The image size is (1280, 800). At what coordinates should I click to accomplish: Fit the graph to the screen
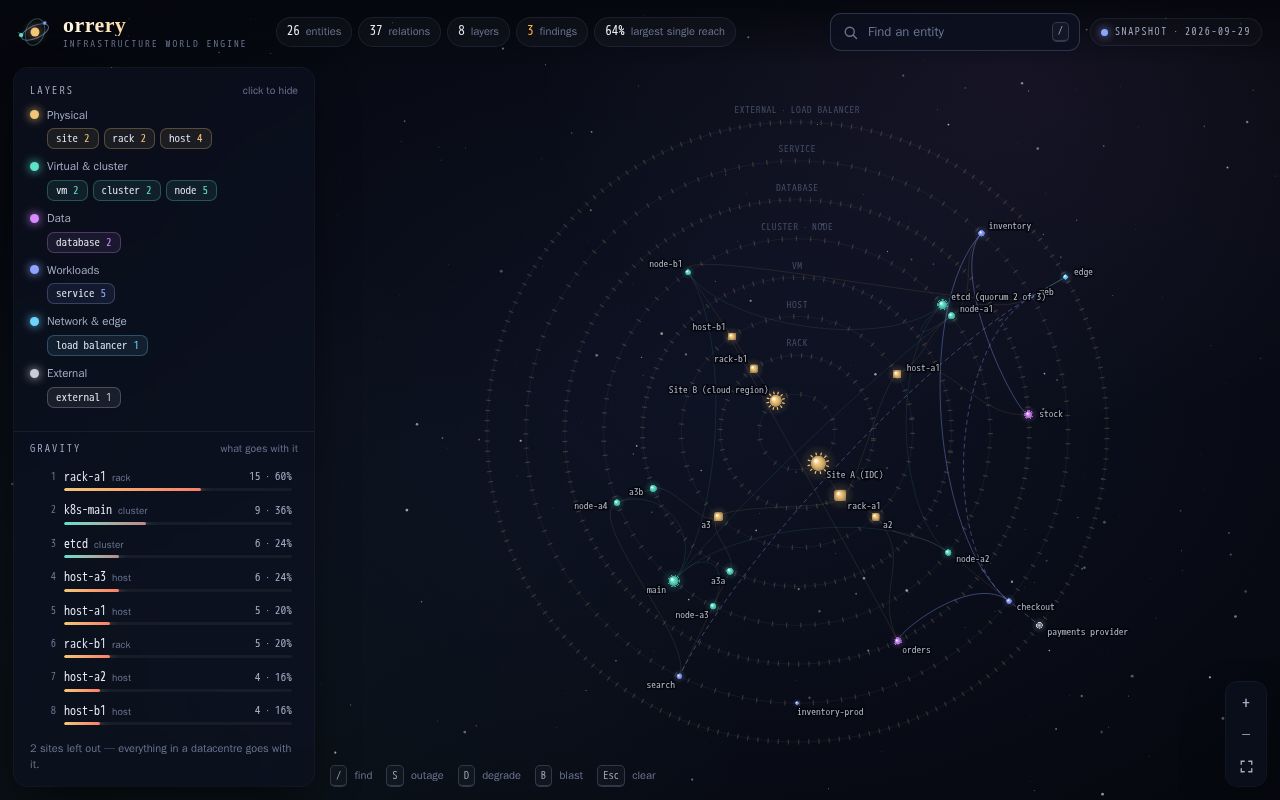tap(1246, 767)
